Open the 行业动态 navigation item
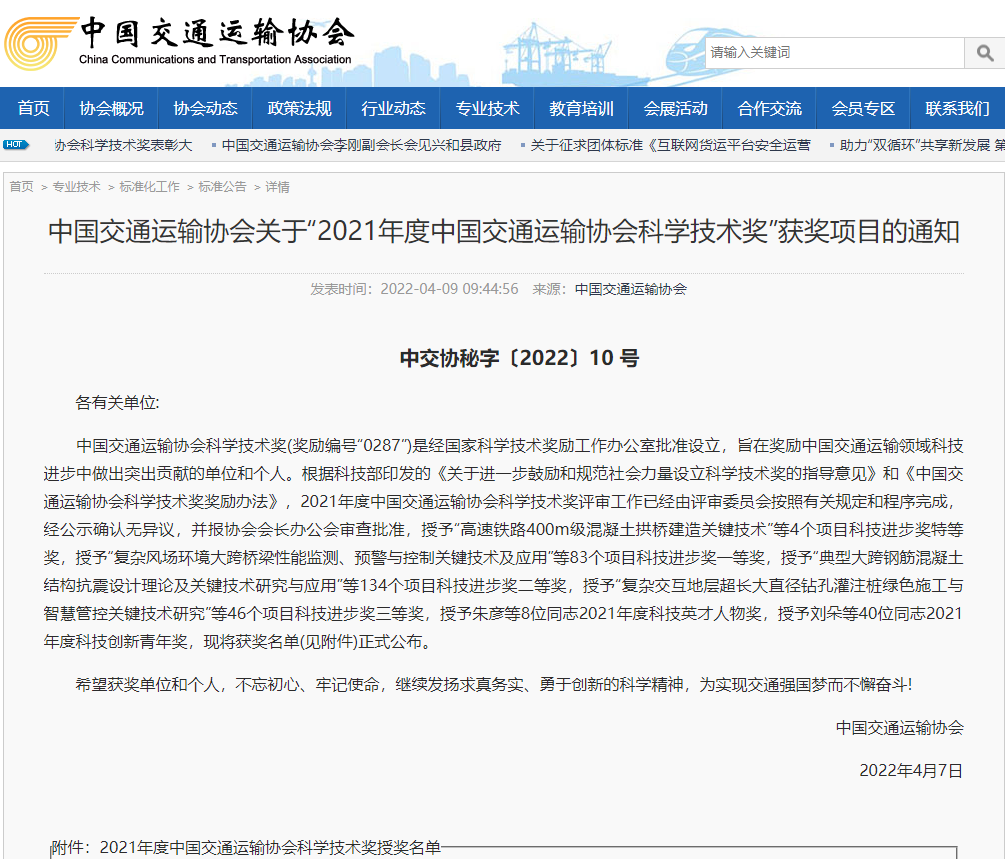The image size is (1005, 859). click(x=394, y=108)
